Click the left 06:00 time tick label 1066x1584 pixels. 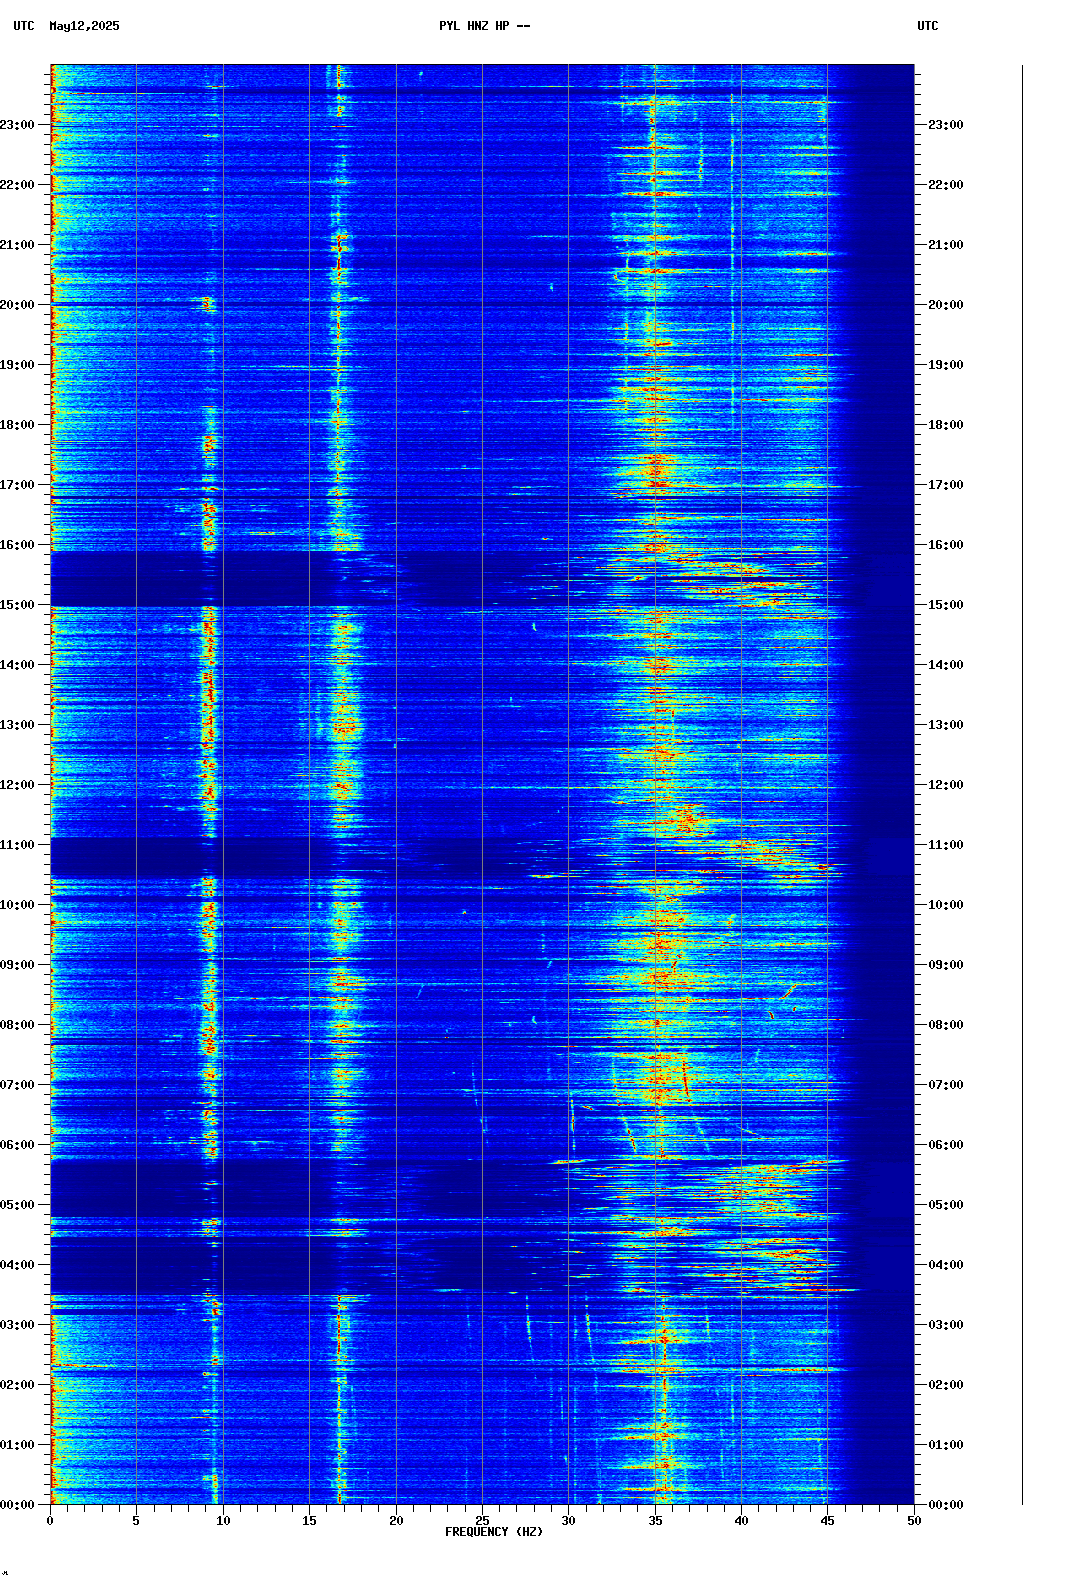(17, 1145)
